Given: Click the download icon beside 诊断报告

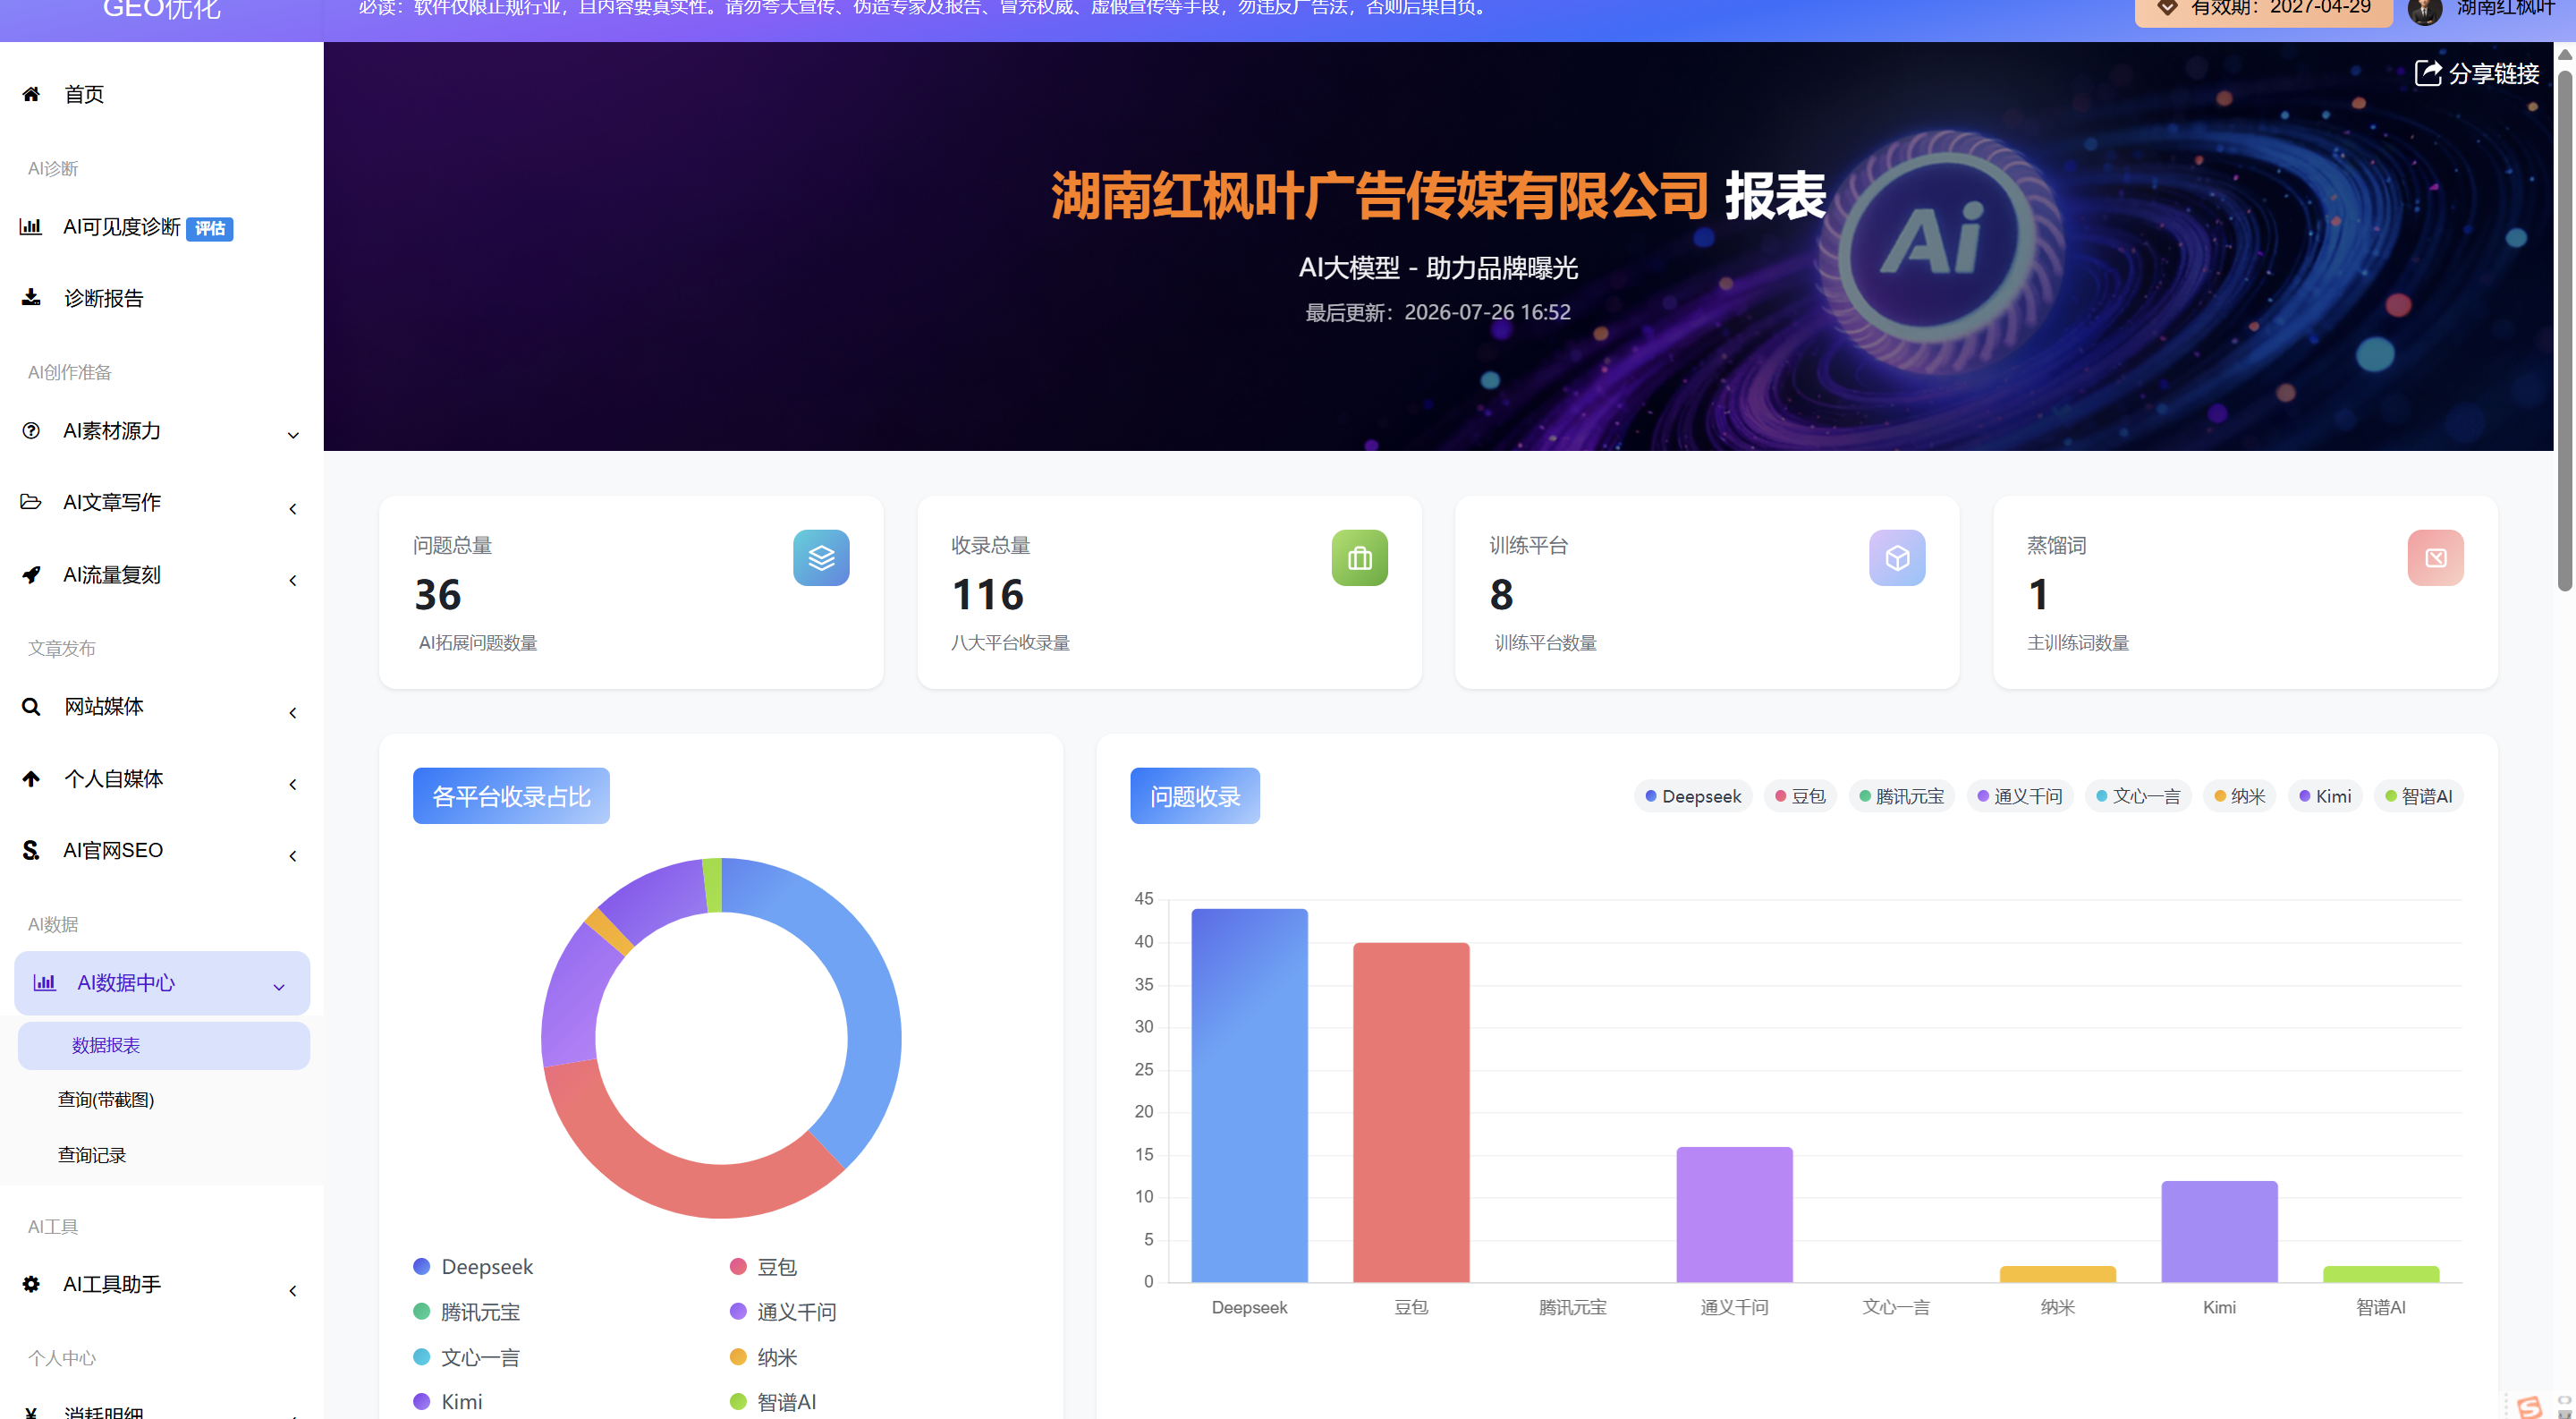Looking at the screenshot, I should click(31, 297).
